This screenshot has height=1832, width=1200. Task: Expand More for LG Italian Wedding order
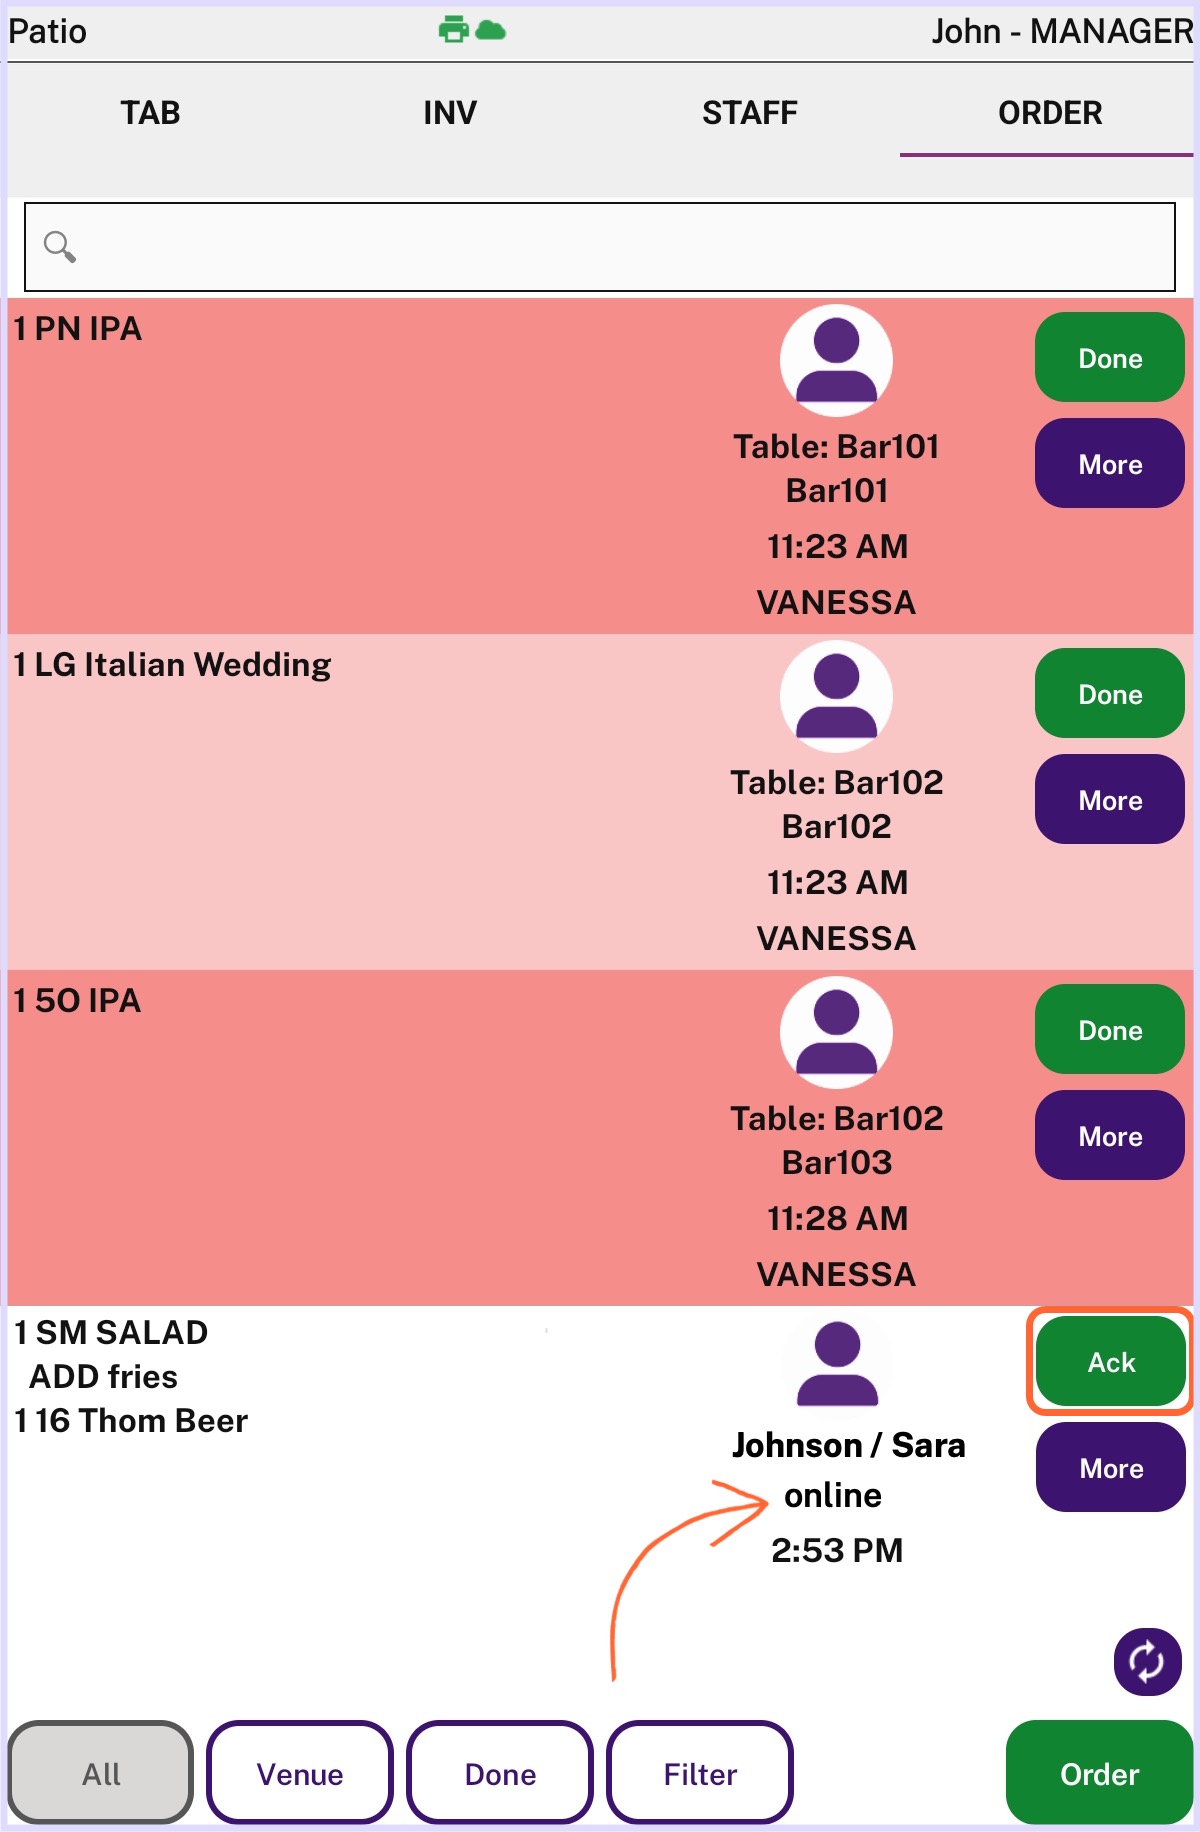click(1110, 800)
